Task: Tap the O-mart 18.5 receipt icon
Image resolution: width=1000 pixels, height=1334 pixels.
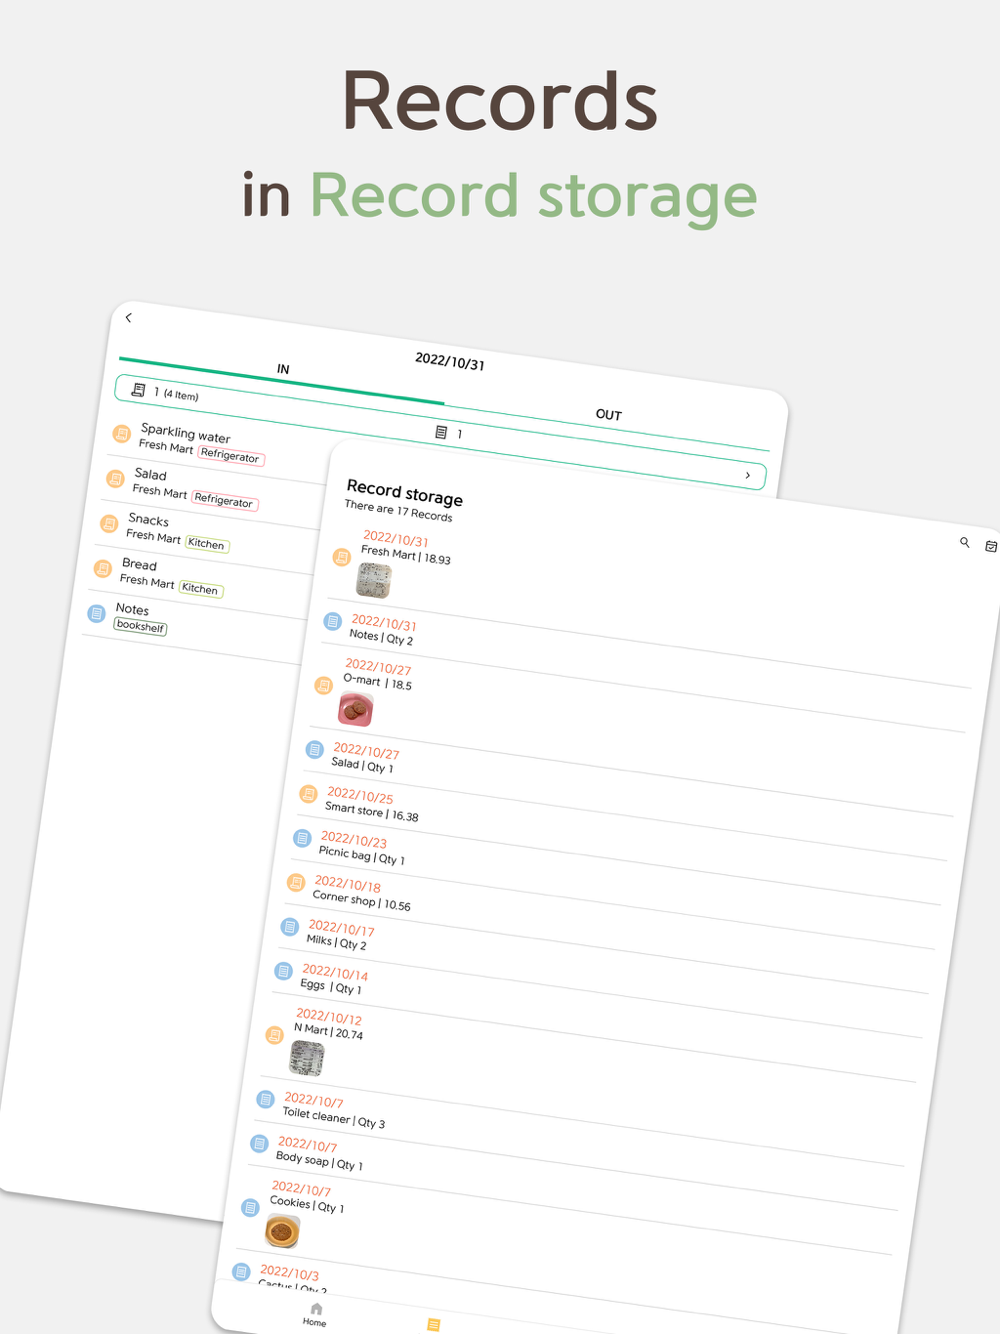Action: click(323, 685)
